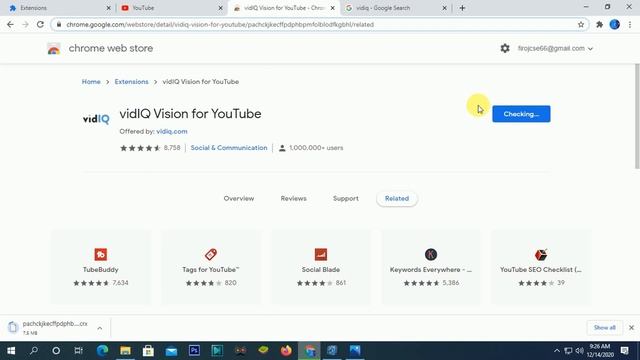Open Task View on taskbar
This screenshot has width=640, height=360.
pos(79,350)
